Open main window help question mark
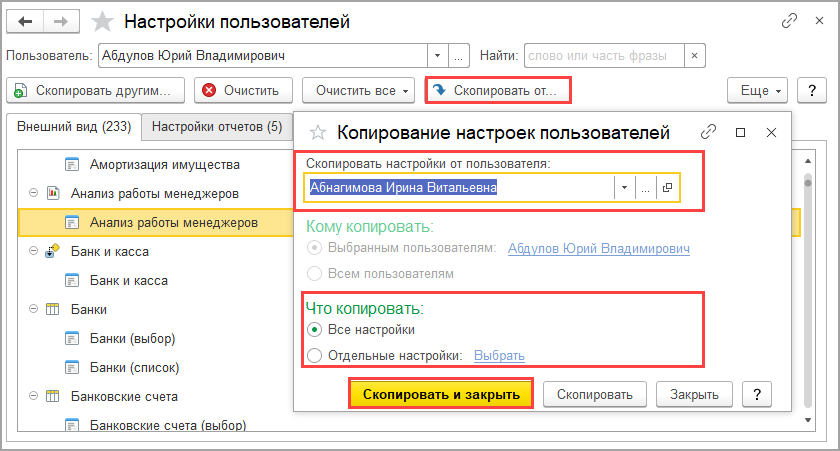This screenshot has width=840, height=451. coord(812,91)
